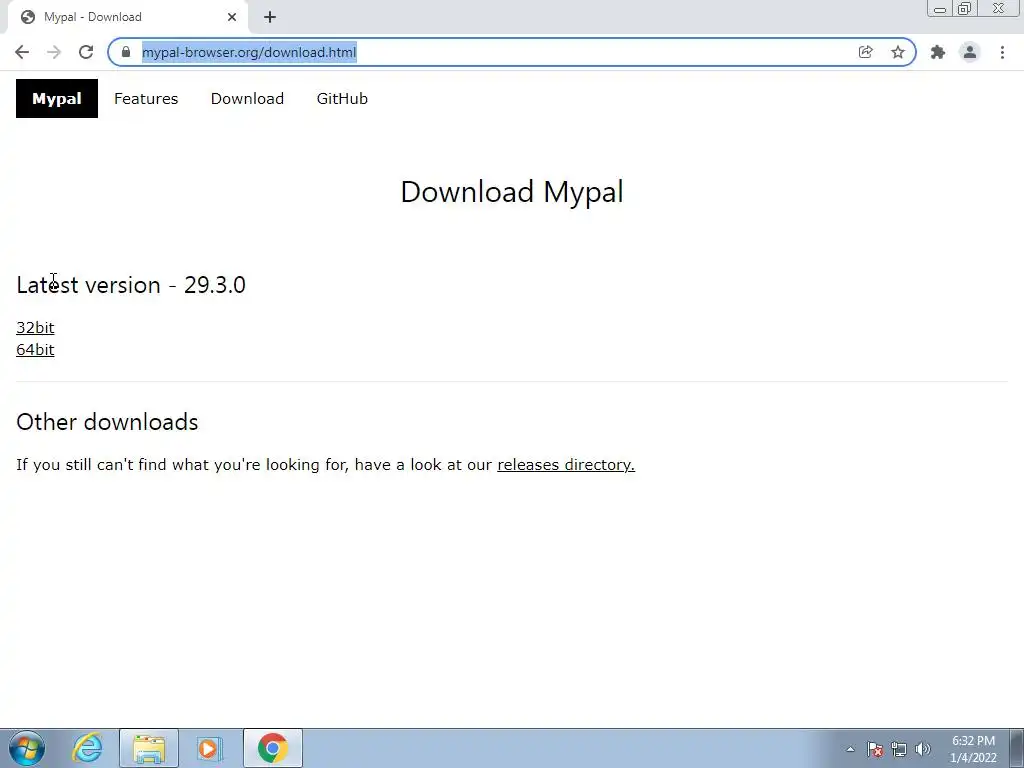Screen dimensions: 1024x768
Task: Open the Action Center flag icon
Action: click(x=875, y=749)
